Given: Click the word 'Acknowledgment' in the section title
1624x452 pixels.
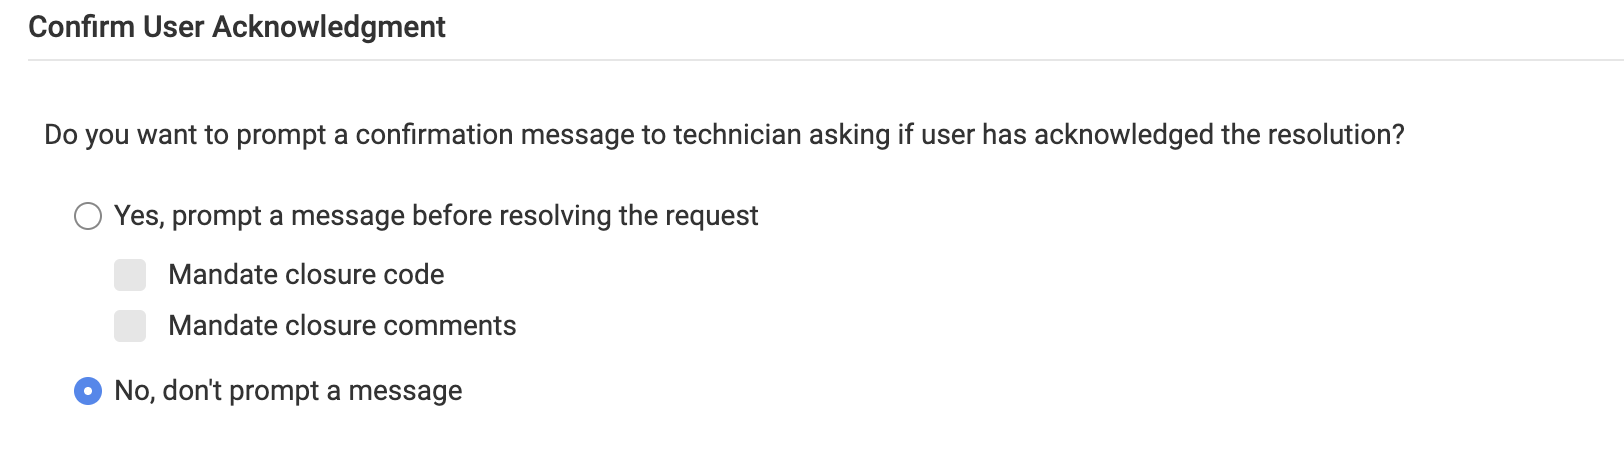Looking at the screenshot, I should 329,27.
